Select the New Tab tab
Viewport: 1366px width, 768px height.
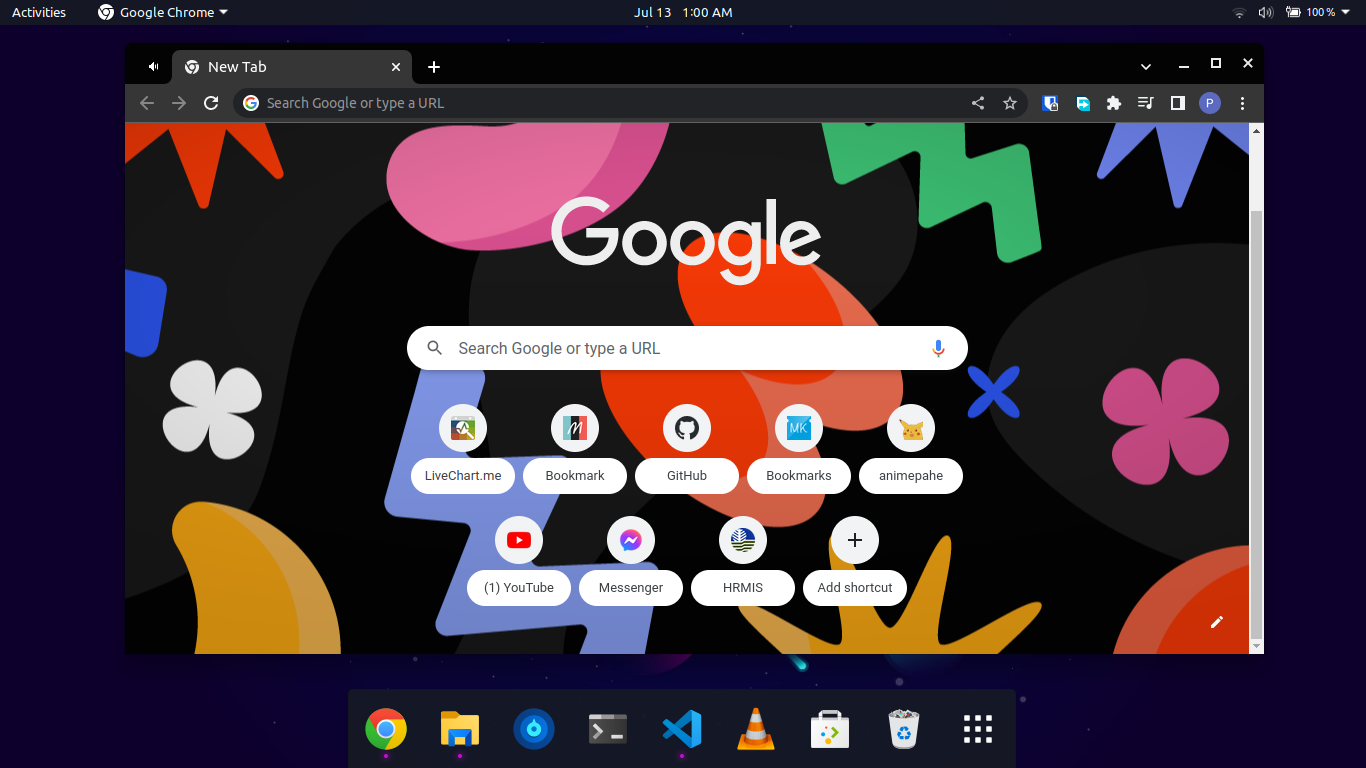click(x=292, y=67)
